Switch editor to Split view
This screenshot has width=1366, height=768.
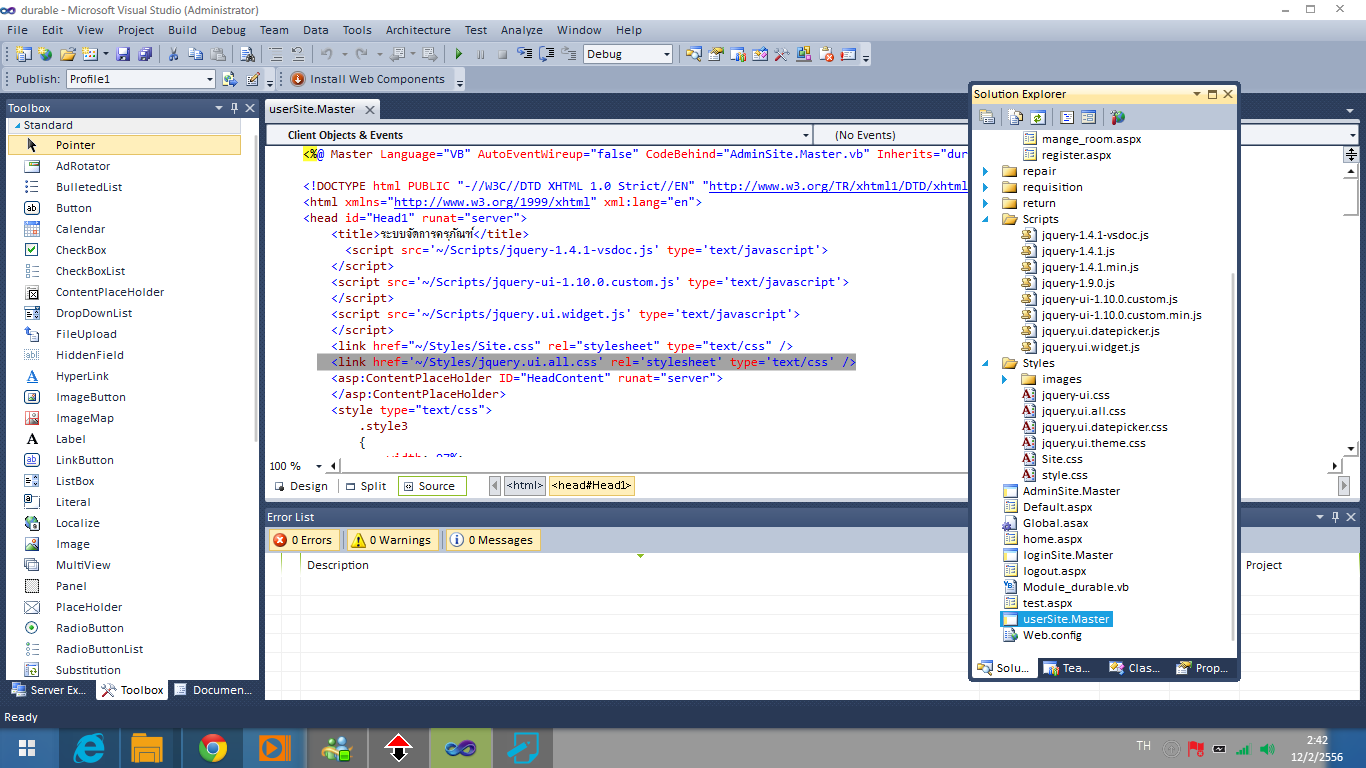[x=365, y=486]
